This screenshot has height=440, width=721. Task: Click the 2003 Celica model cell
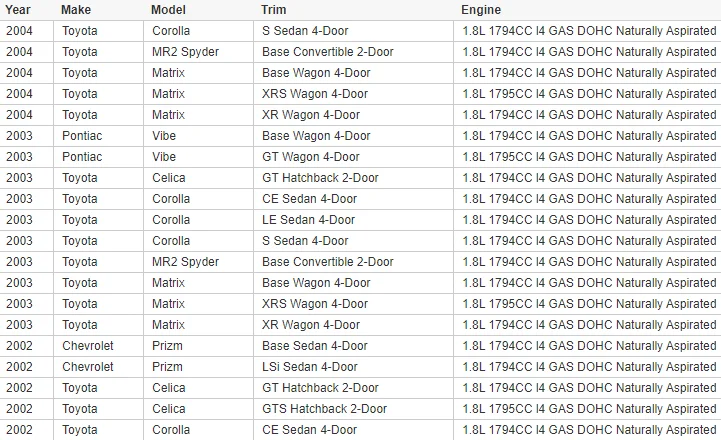click(170, 178)
